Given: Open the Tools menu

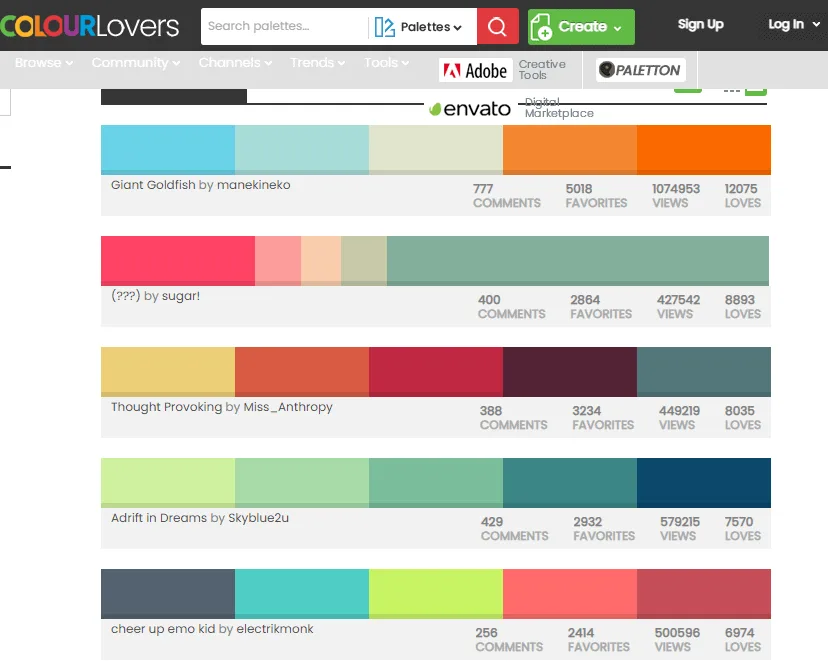Looking at the screenshot, I should click(386, 62).
